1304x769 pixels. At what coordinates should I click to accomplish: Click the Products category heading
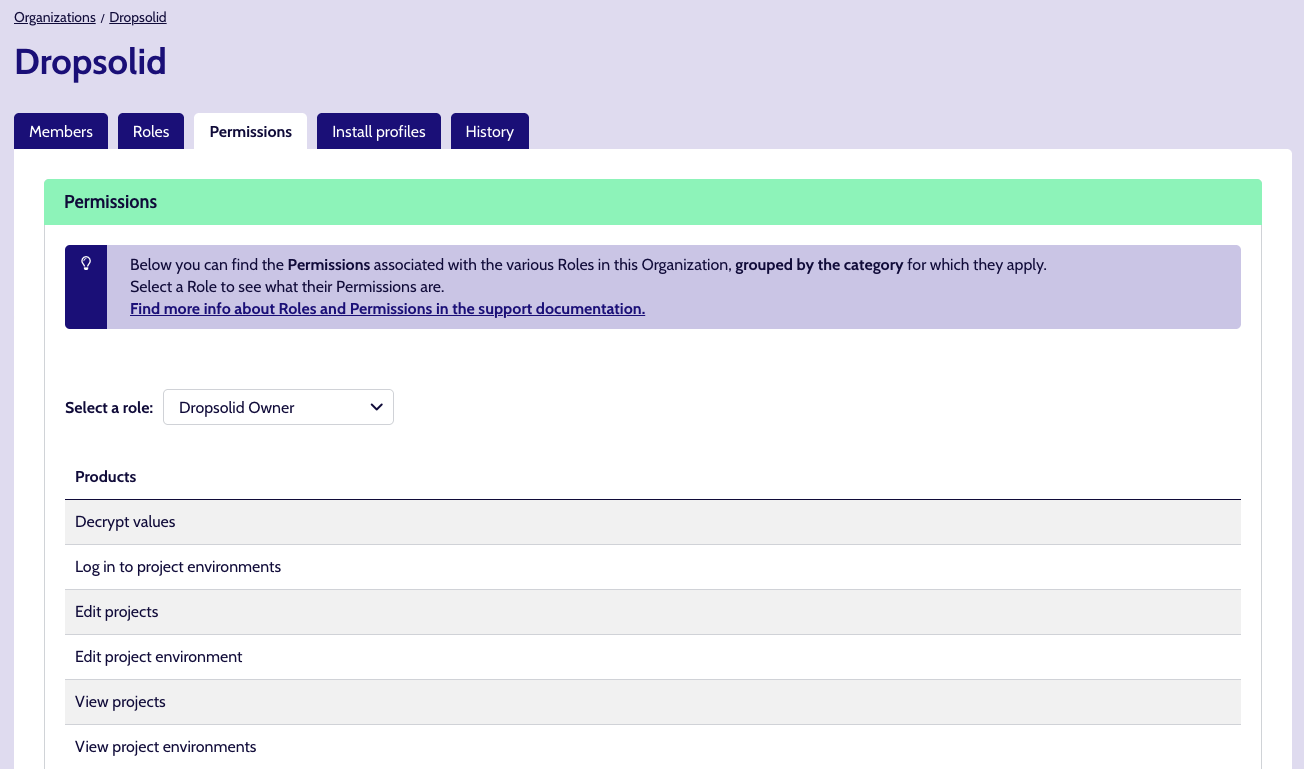(106, 477)
